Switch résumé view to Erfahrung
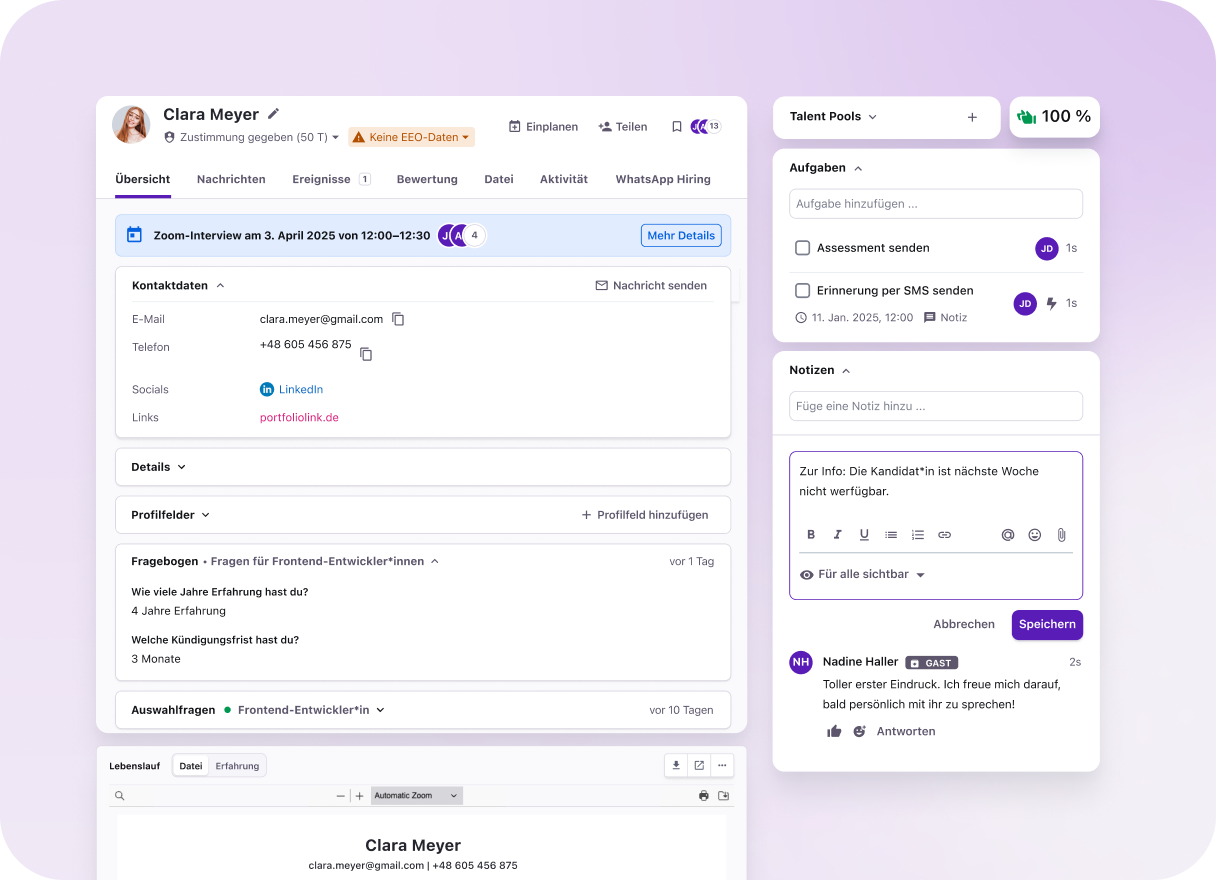Screen dimensions: 1216x880 pos(237,766)
